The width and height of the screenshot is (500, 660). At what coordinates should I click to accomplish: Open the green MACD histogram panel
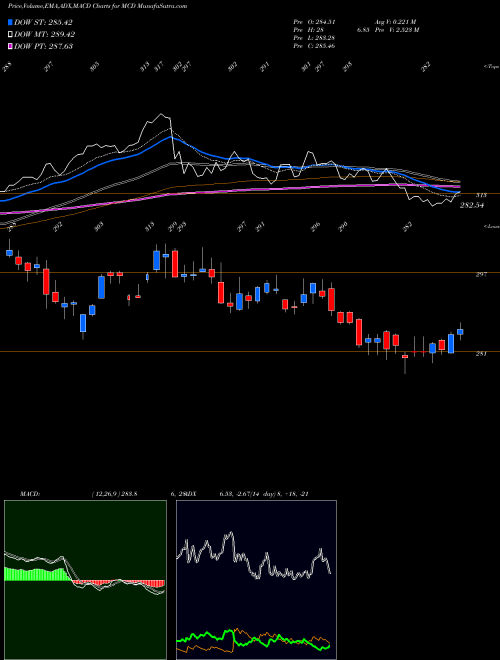(x=85, y=580)
